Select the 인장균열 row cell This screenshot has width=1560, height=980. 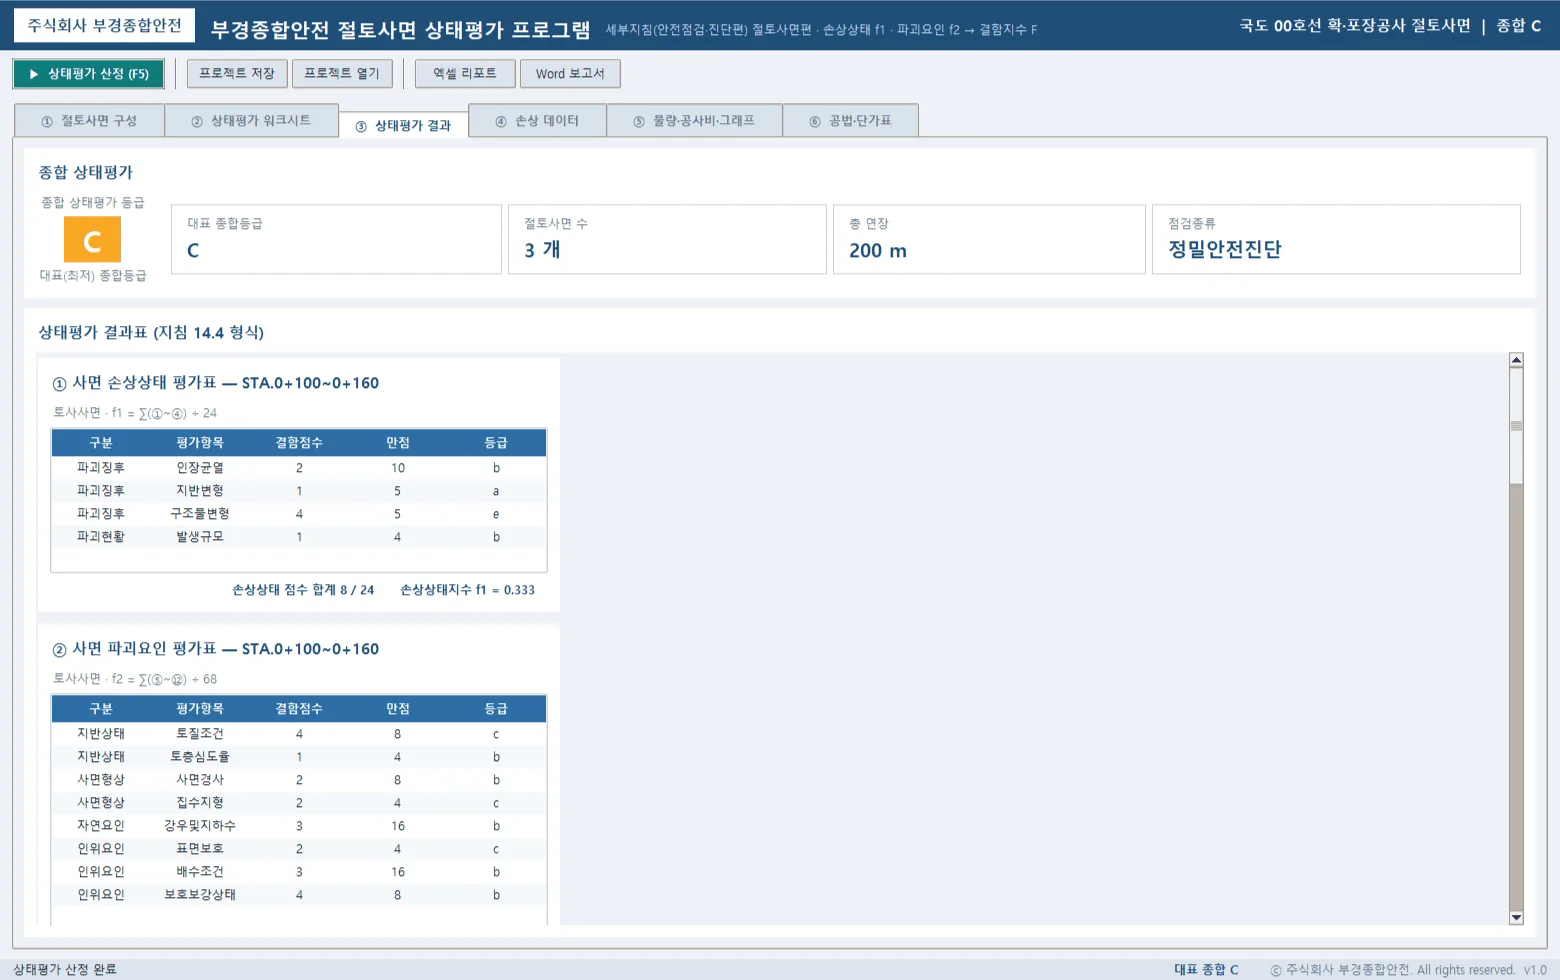200,468
